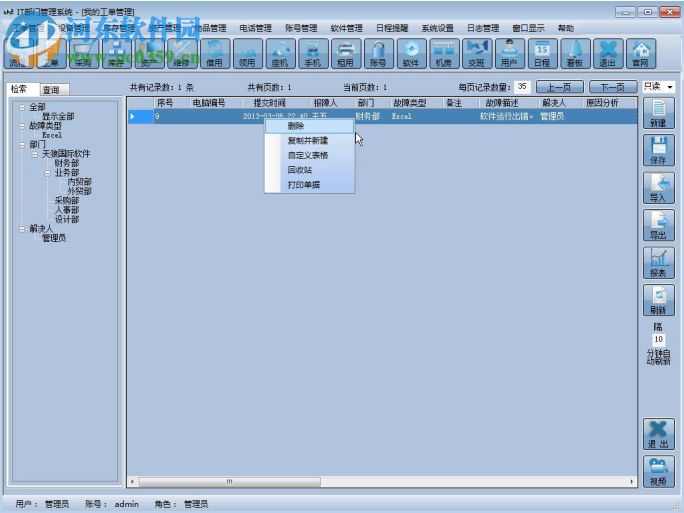Select 财务部 in the department tree
Screen dimensions: 684x513
(x=67, y=163)
